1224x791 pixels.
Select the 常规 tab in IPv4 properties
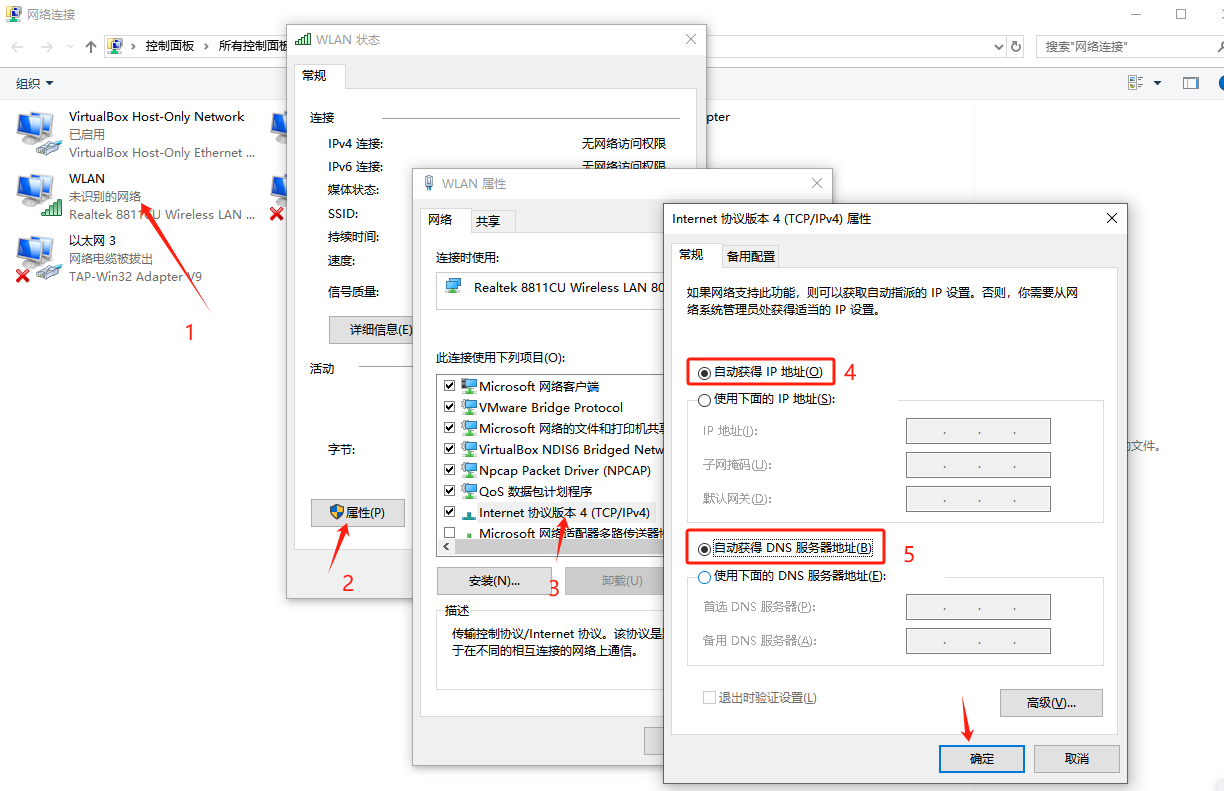tap(691, 255)
